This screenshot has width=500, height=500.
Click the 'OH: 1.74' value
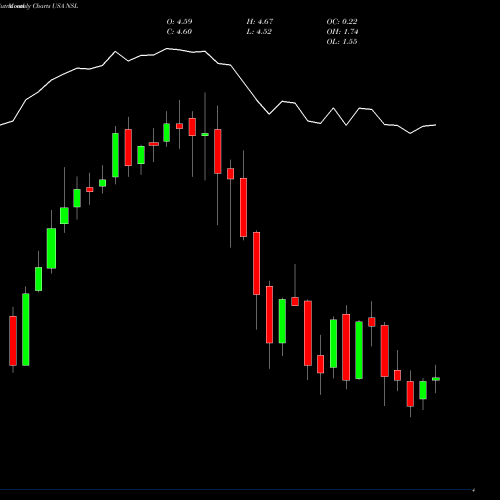[x=342, y=32]
